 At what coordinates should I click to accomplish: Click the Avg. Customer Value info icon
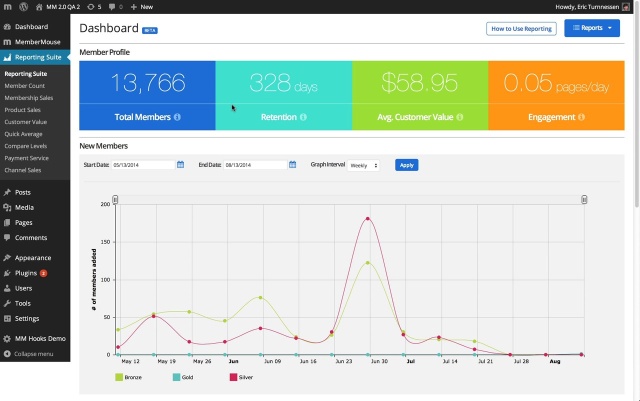tap(460, 117)
